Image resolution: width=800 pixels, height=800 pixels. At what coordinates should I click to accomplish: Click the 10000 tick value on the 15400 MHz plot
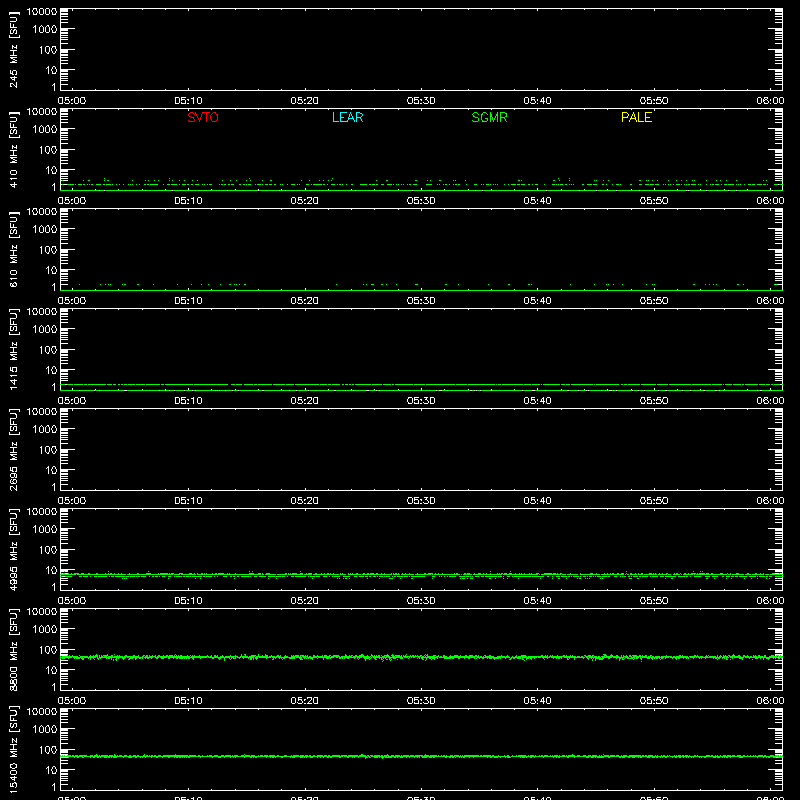[x=42, y=711]
